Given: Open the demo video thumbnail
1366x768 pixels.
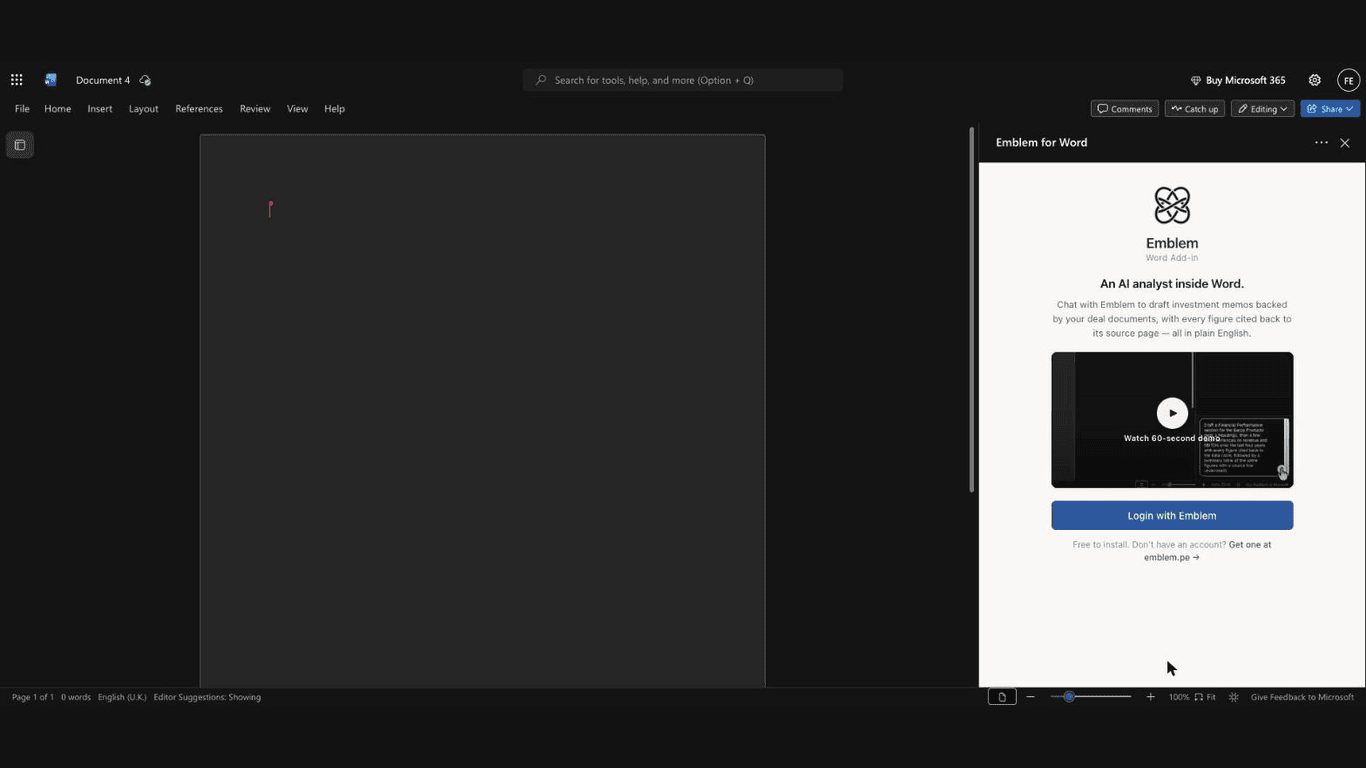Looking at the screenshot, I should click(1172, 420).
